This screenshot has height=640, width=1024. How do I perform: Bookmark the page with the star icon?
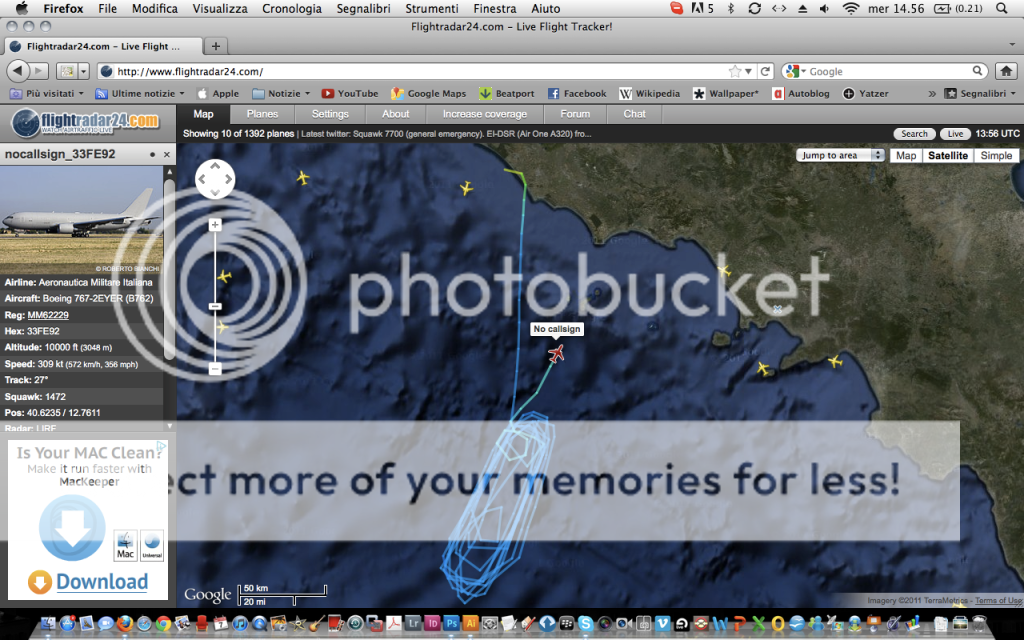coord(736,71)
